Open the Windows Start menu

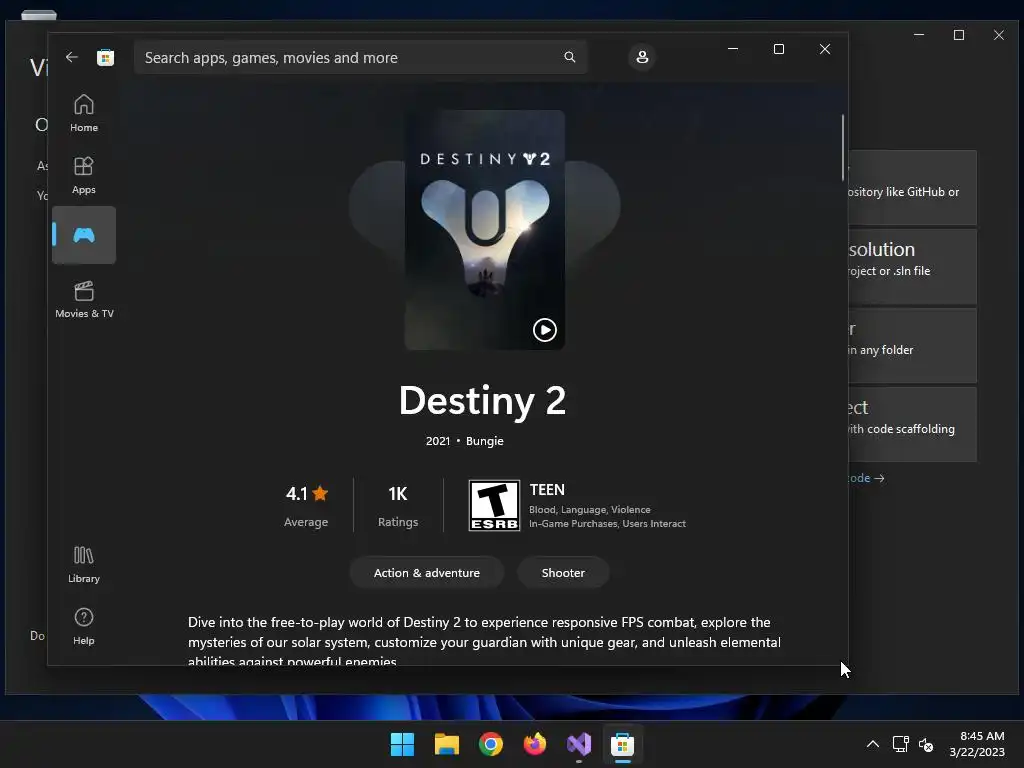[x=402, y=744]
